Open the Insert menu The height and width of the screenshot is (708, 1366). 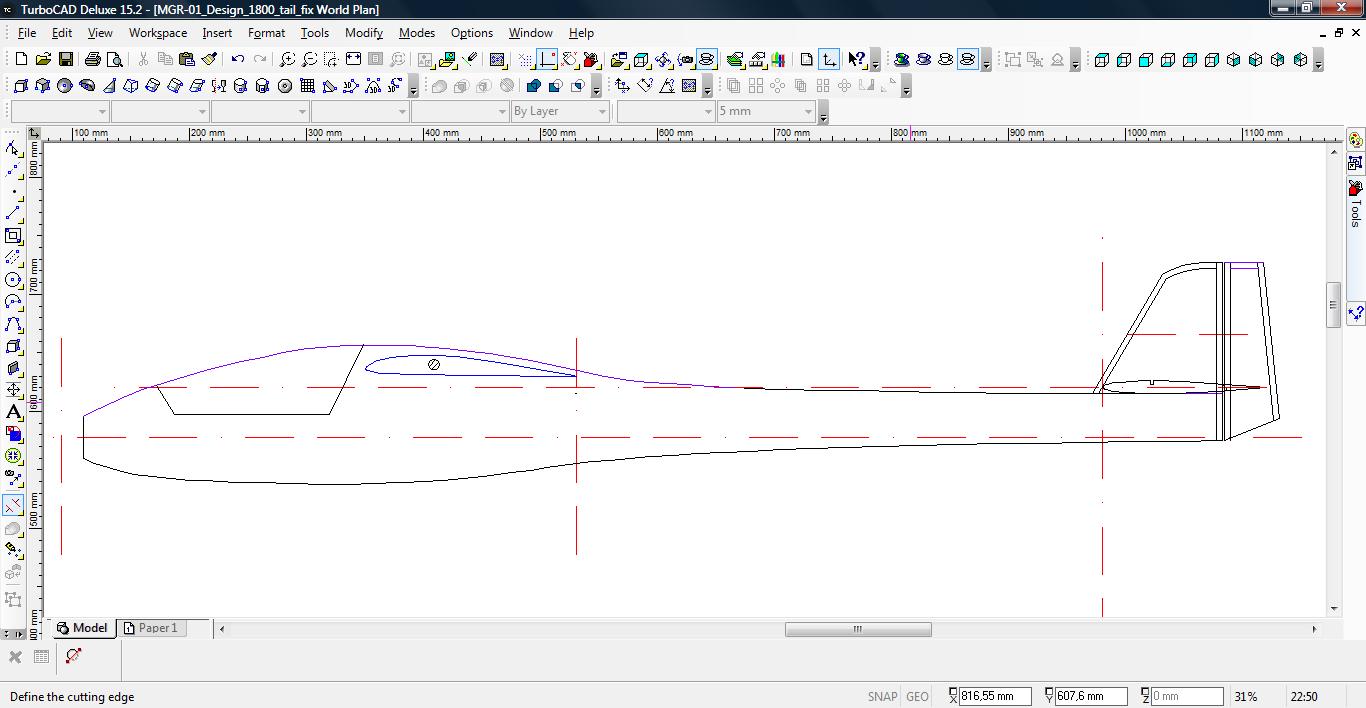[x=217, y=33]
